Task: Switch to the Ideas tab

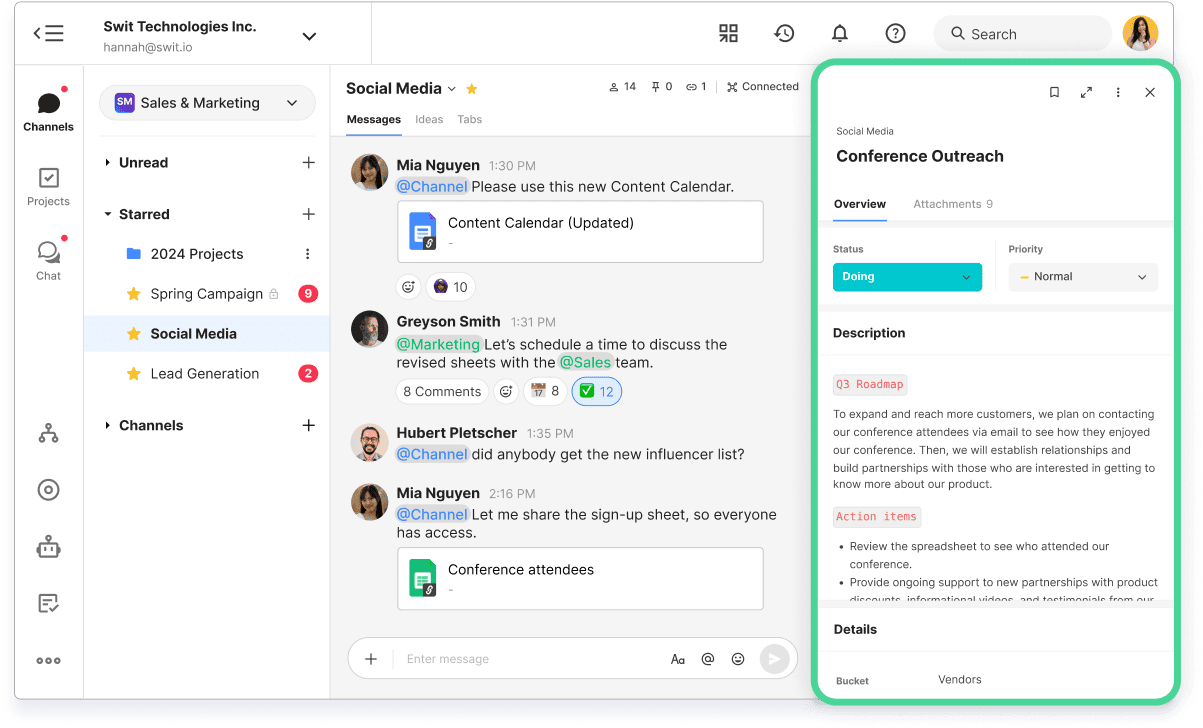Action: [x=429, y=119]
